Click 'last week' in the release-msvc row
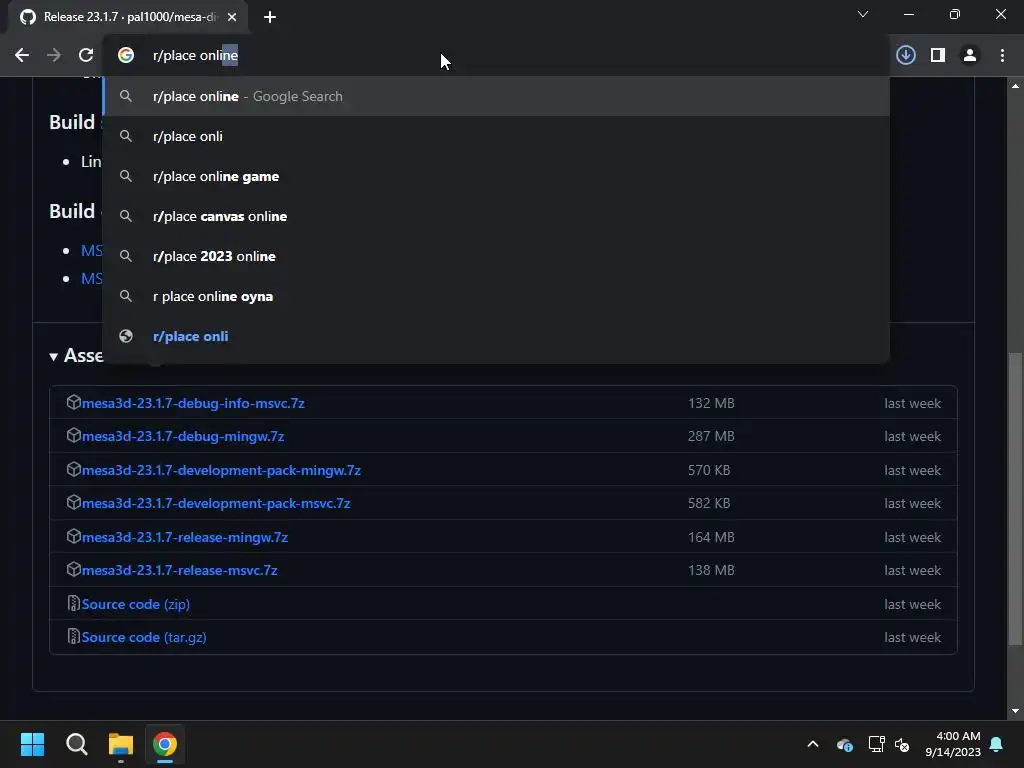 tap(912, 570)
